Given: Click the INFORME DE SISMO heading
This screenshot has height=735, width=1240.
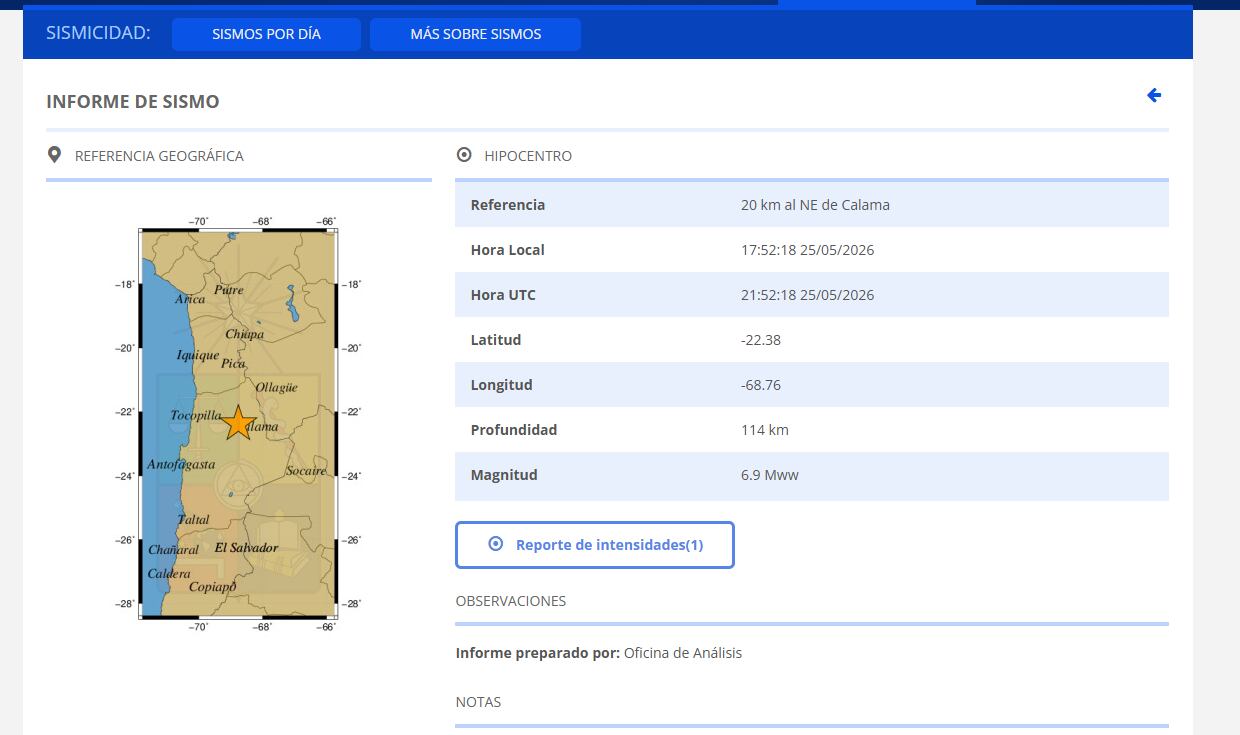Looking at the screenshot, I should point(133,102).
